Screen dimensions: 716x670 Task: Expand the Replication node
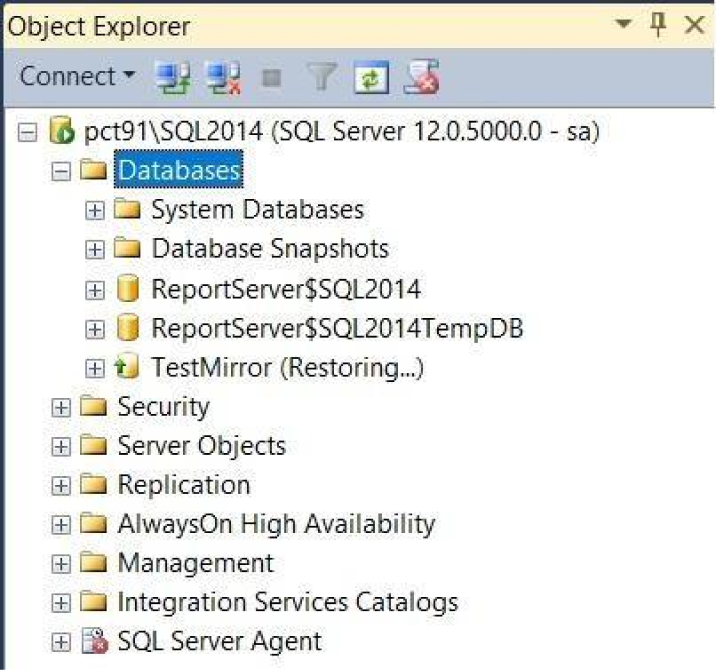[61, 486]
